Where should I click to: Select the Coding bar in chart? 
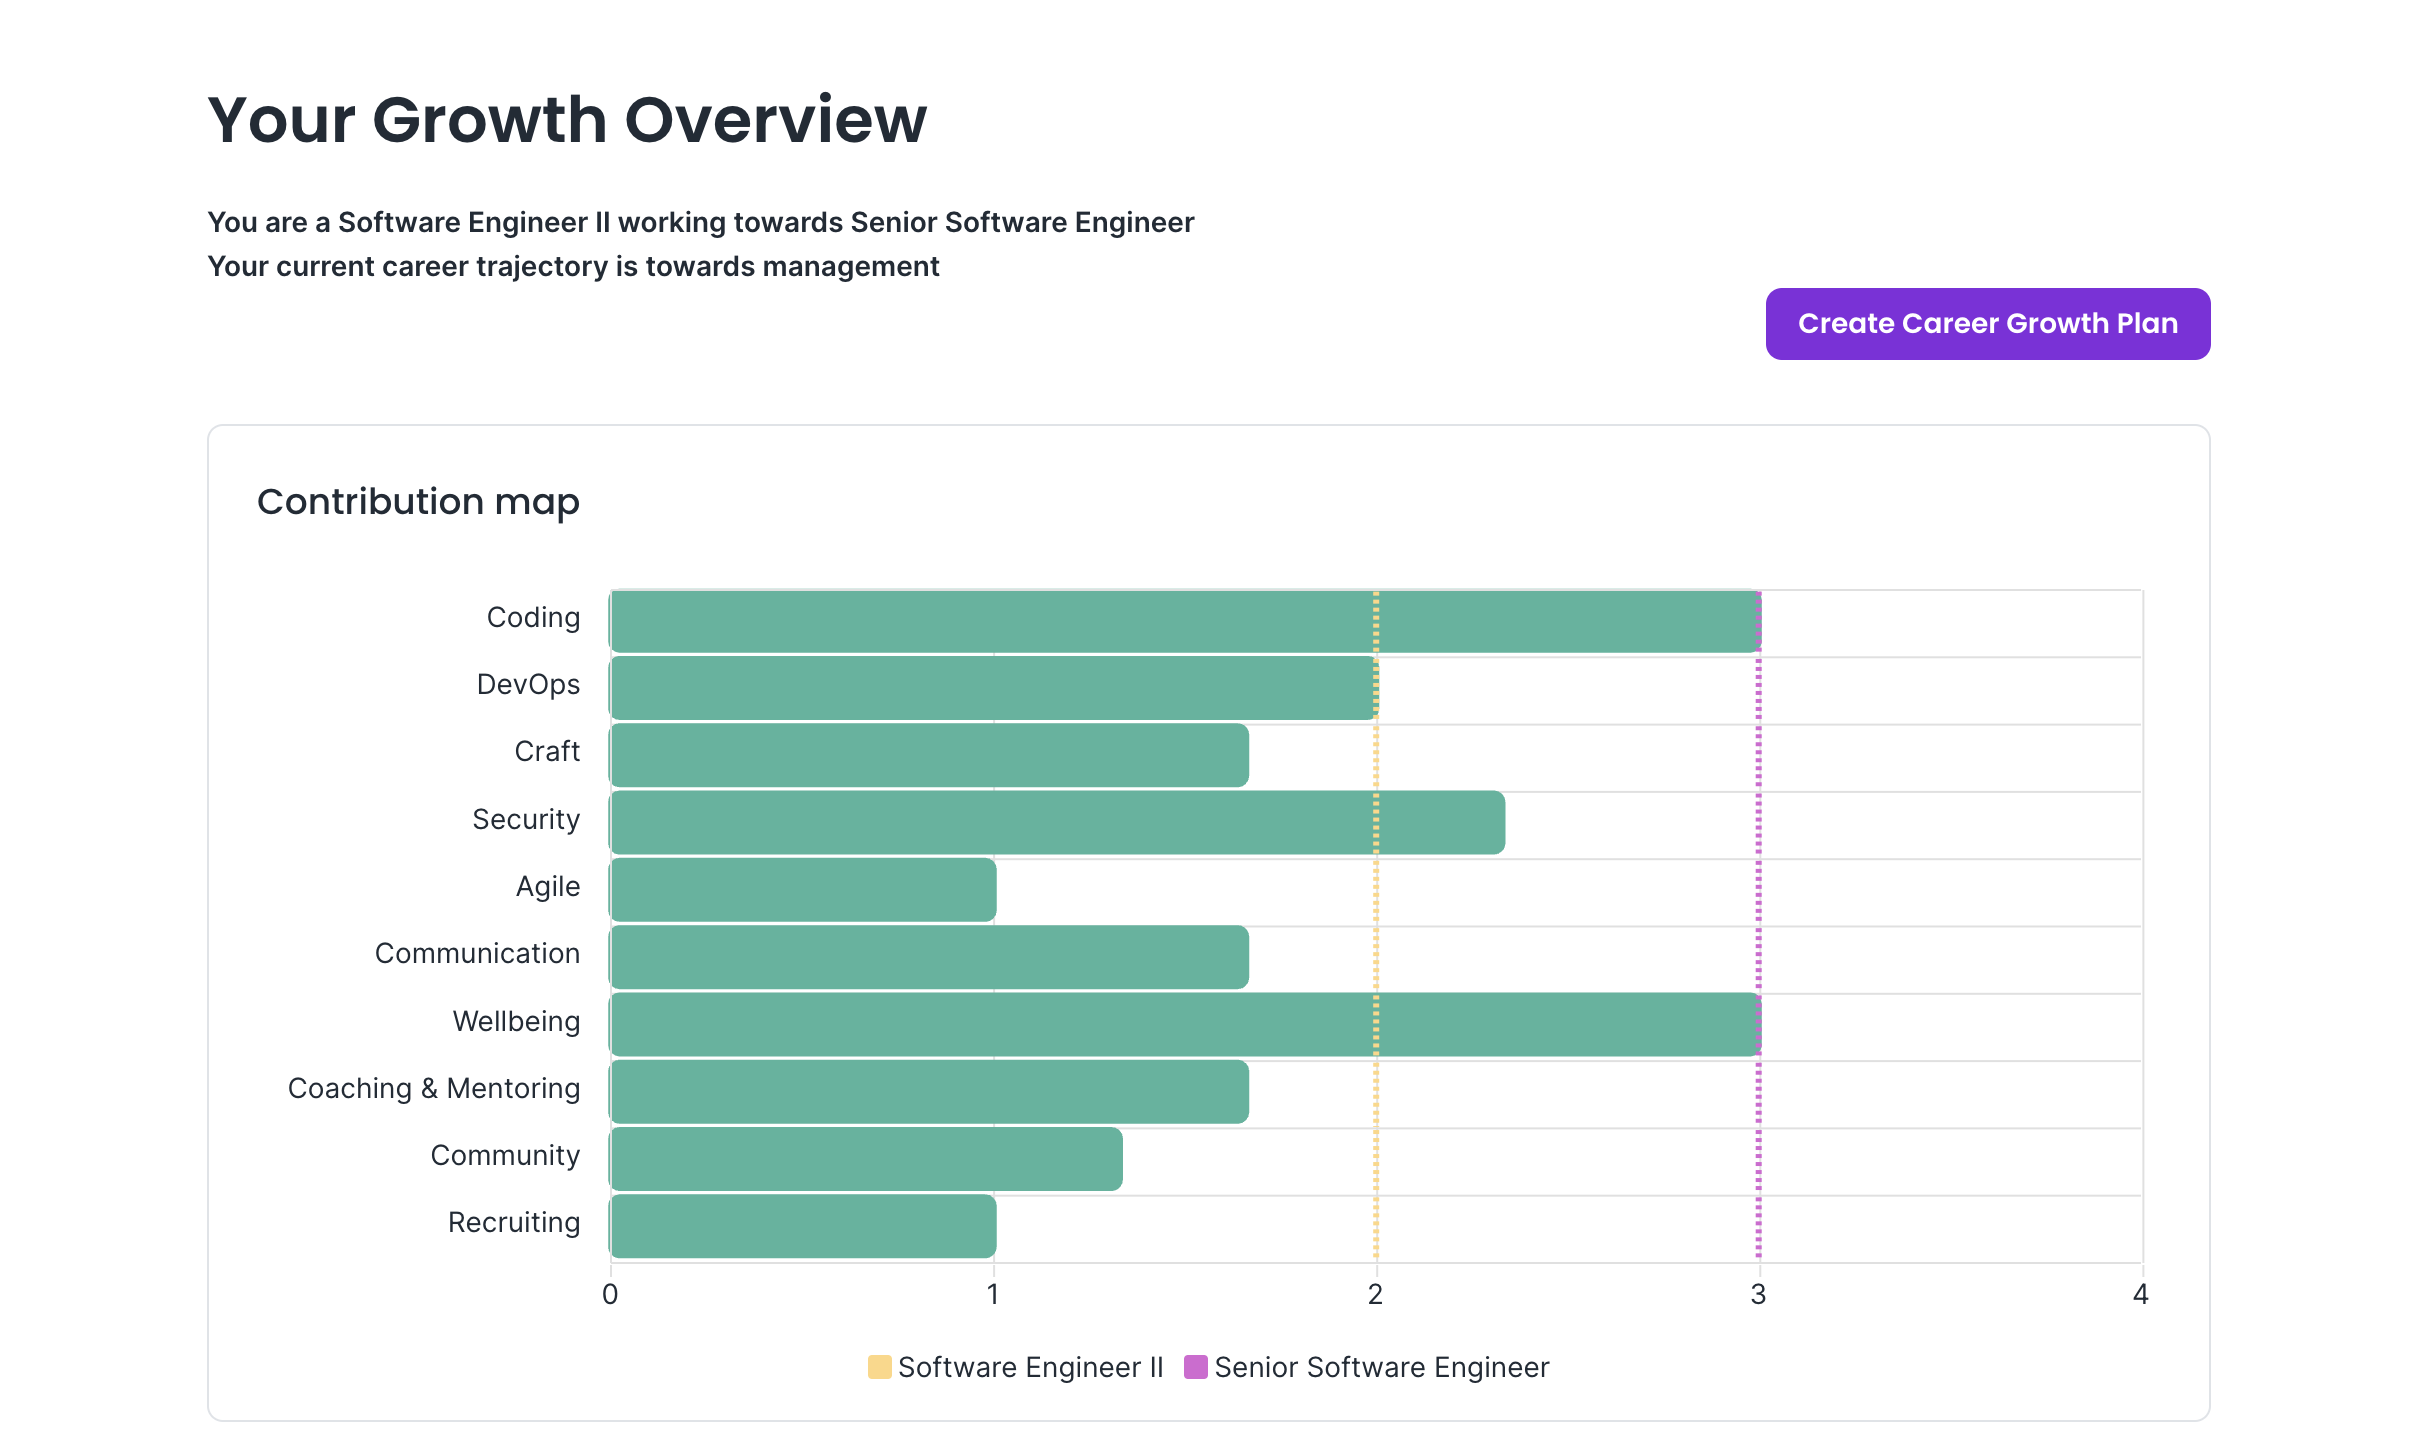[1185, 622]
